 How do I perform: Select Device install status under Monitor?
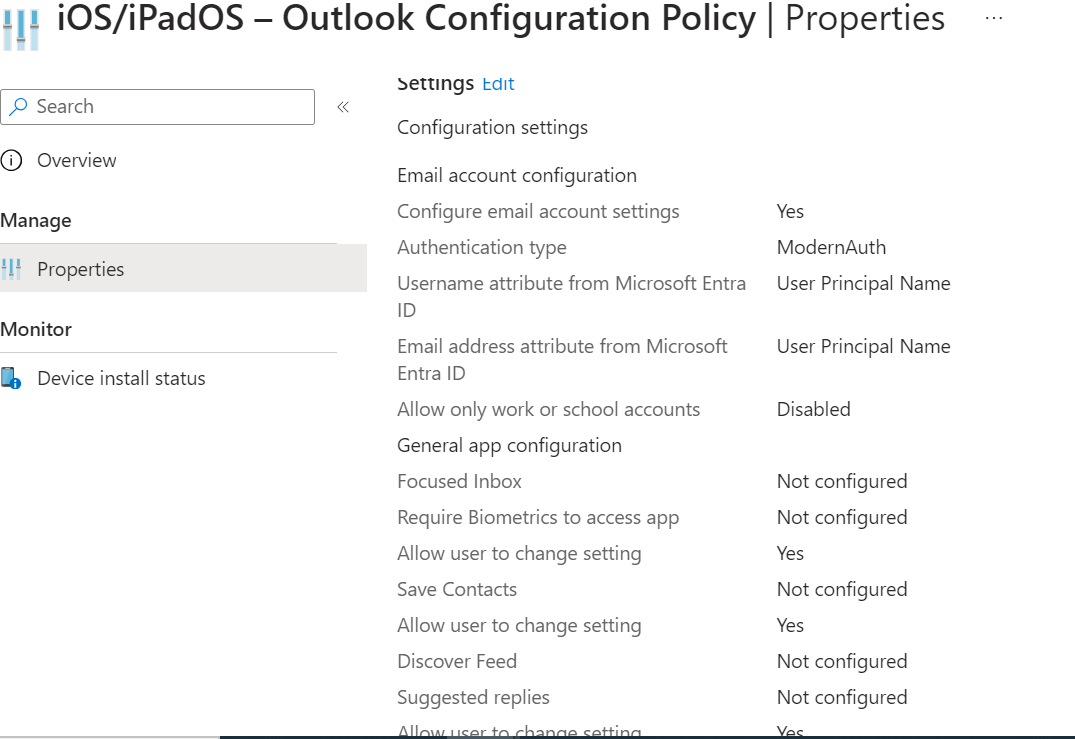click(121, 378)
